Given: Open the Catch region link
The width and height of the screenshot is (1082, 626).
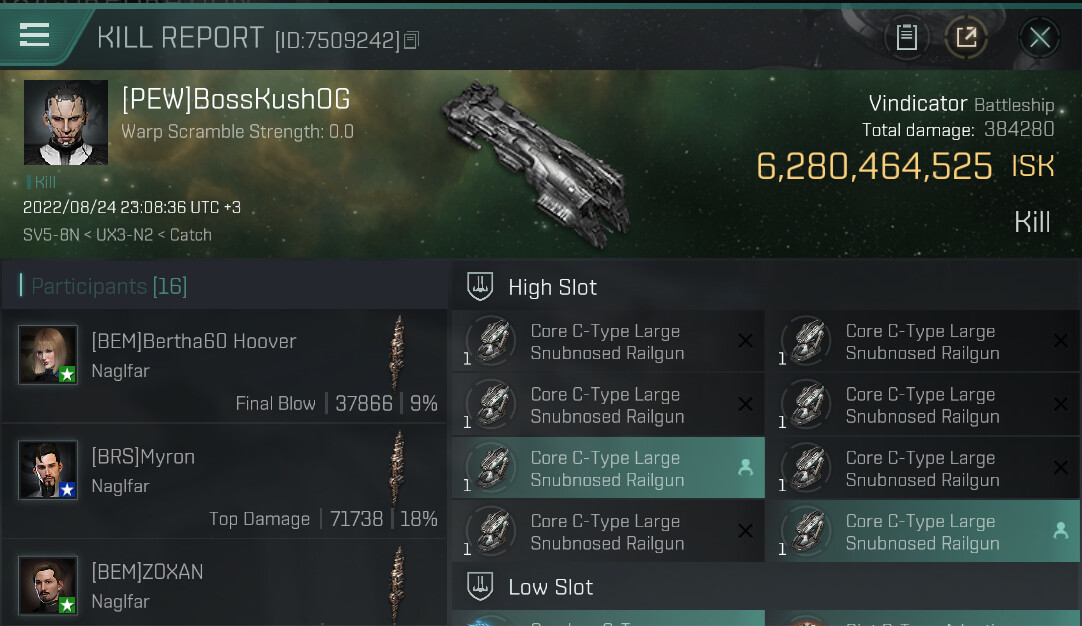Looking at the screenshot, I should point(190,235).
